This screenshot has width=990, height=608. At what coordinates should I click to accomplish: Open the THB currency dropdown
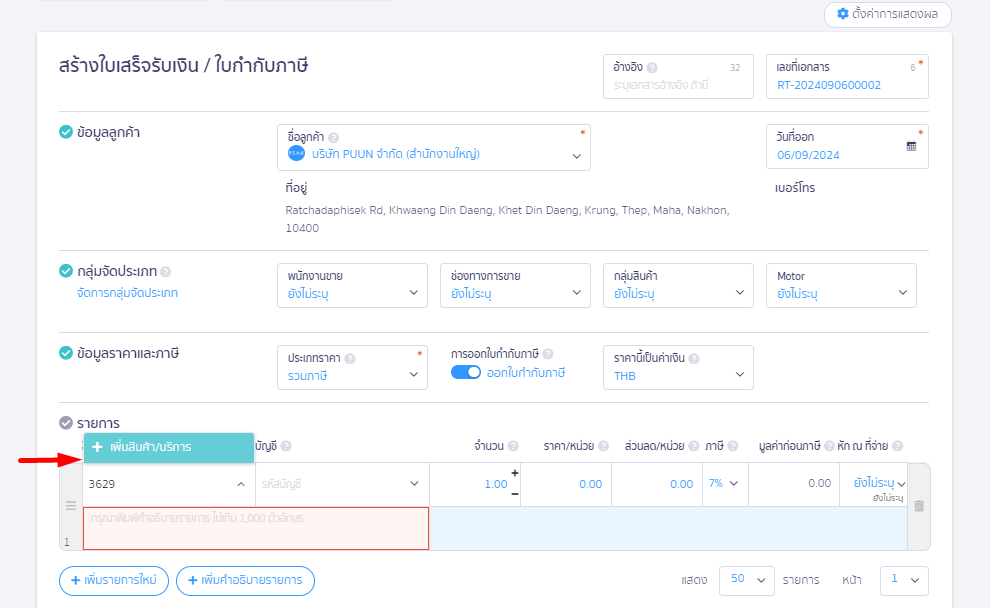[677, 367]
